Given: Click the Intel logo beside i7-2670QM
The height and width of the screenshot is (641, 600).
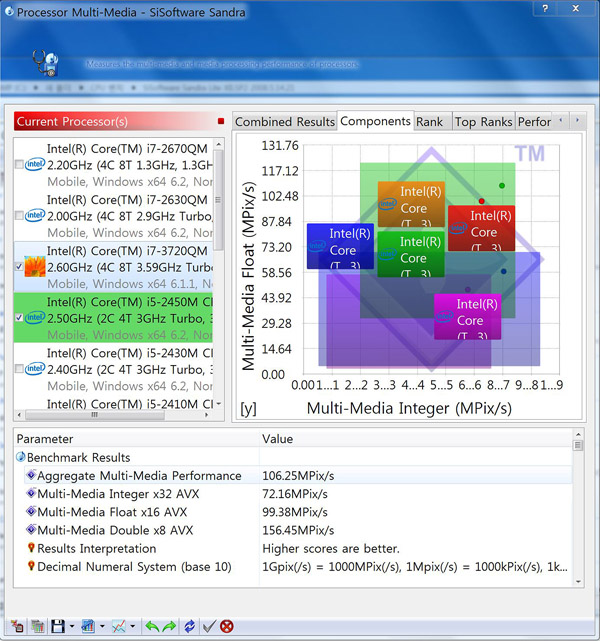Looking at the screenshot, I should click(35, 164).
